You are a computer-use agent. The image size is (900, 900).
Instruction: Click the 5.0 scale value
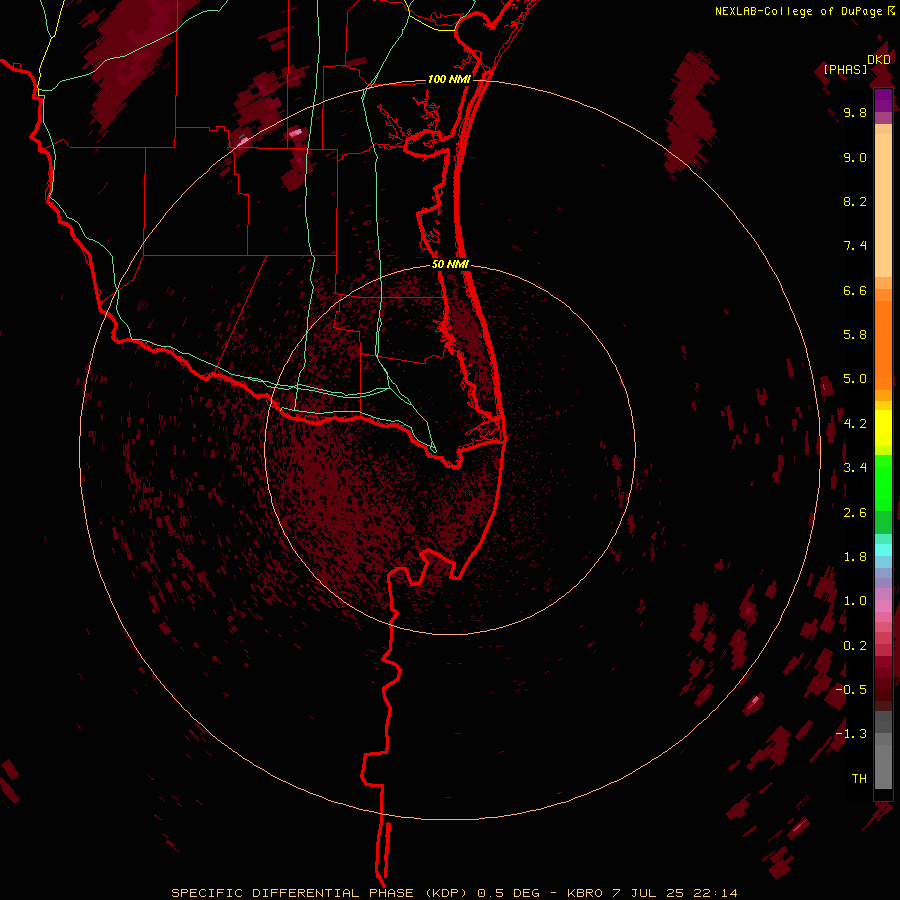tap(855, 379)
